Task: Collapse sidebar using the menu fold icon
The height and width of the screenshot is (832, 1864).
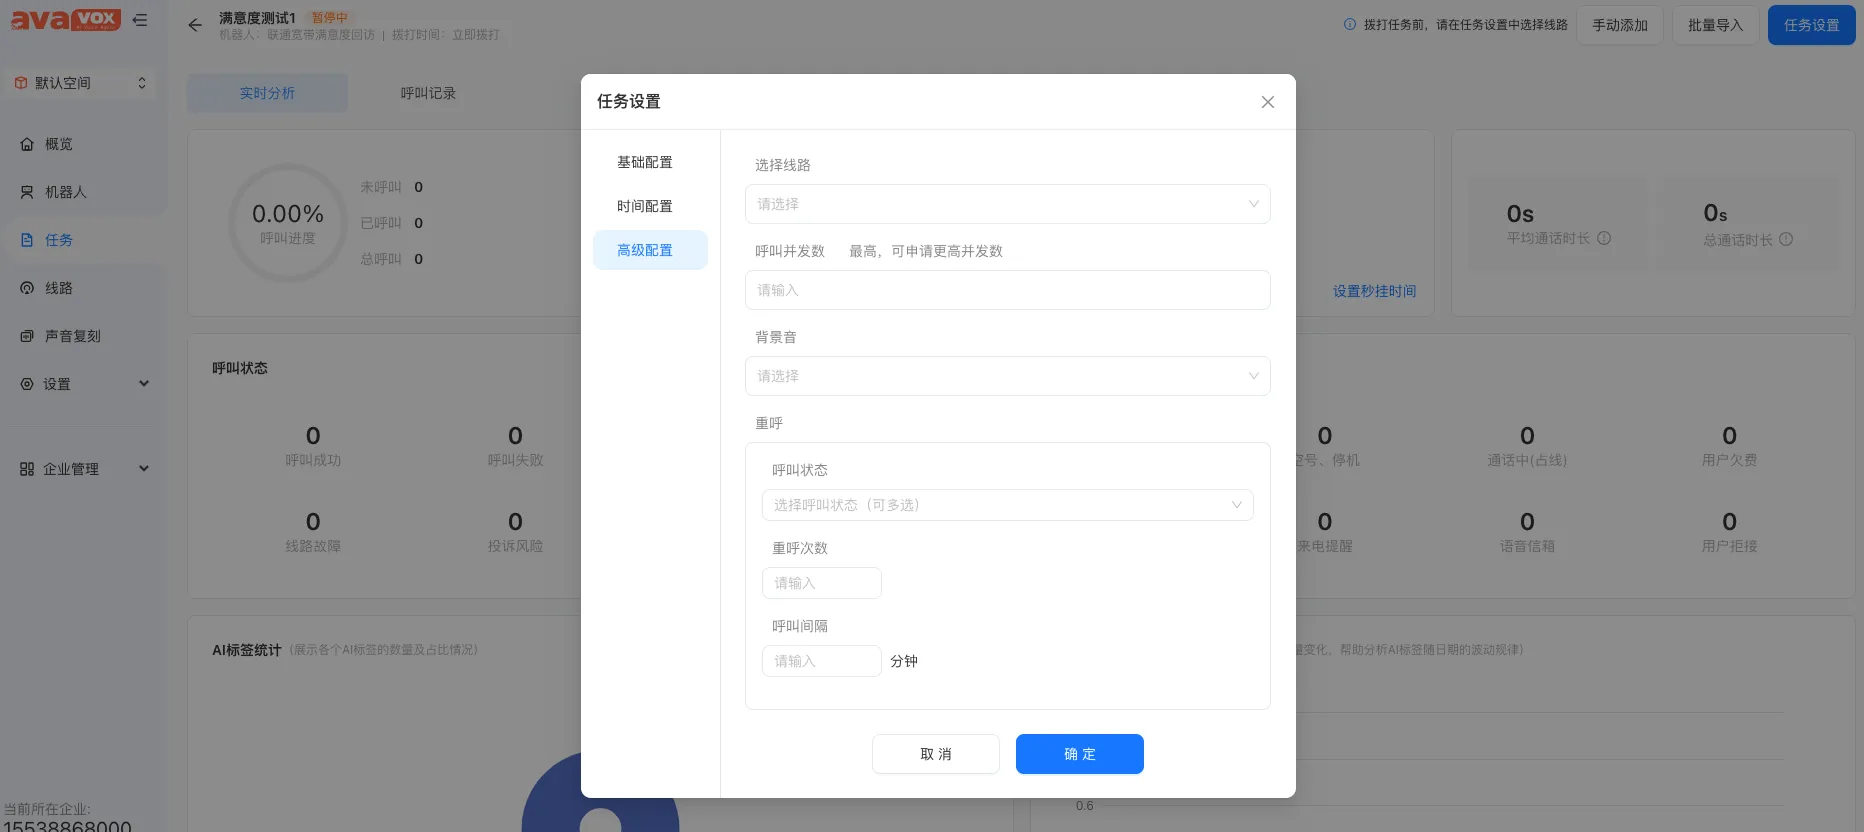Action: pos(140,20)
